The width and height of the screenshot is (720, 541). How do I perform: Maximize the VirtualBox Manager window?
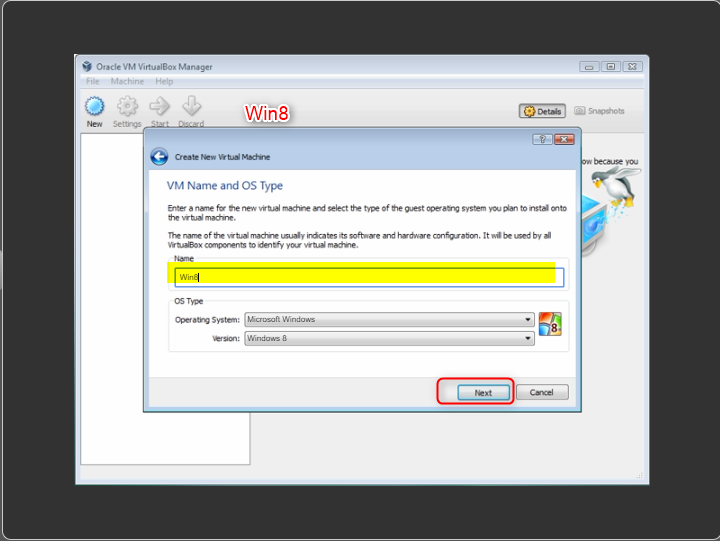pyautogui.click(x=611, y=67)
